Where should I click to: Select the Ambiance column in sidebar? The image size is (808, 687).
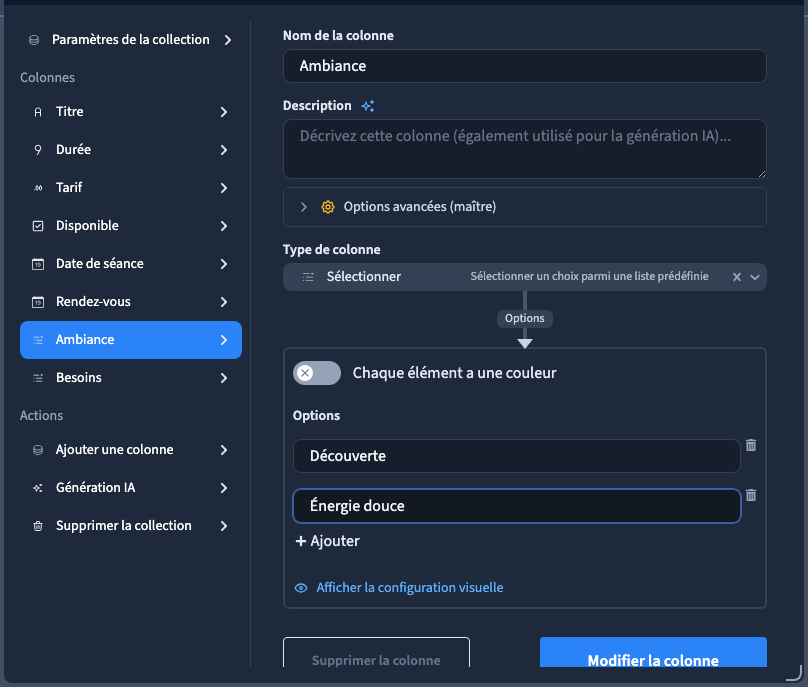pos(131,340)
